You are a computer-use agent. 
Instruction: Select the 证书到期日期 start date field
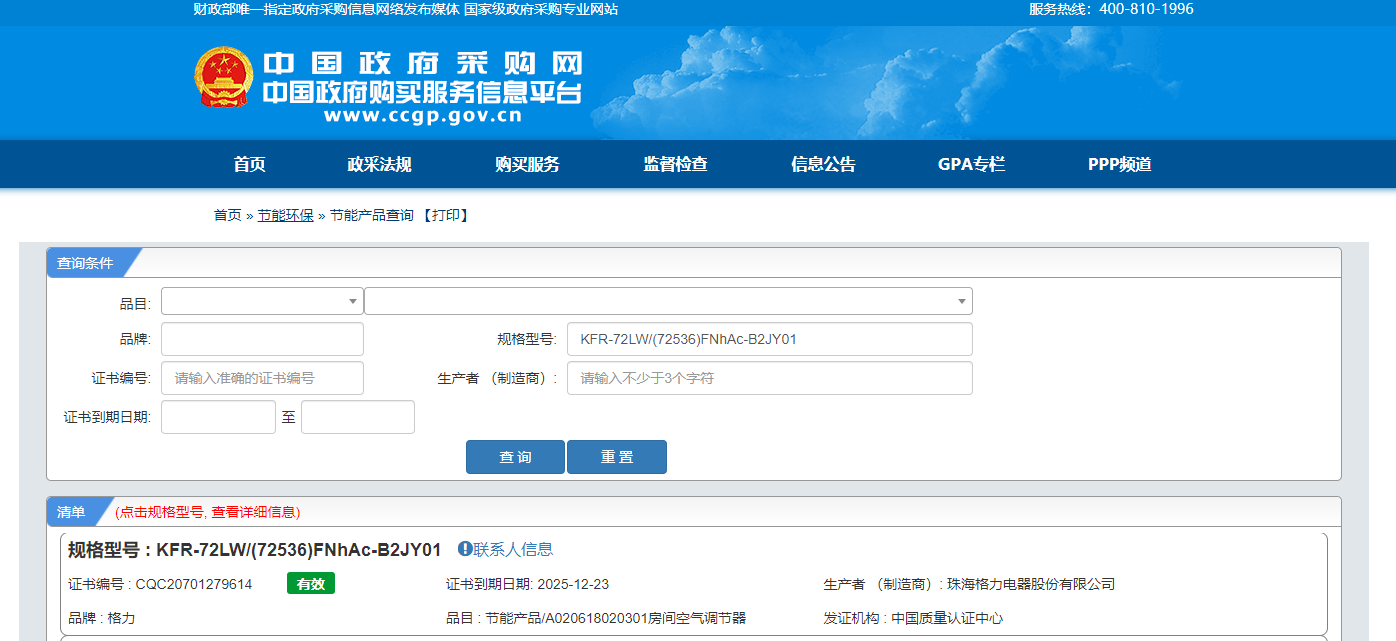(x=218, y=417)
